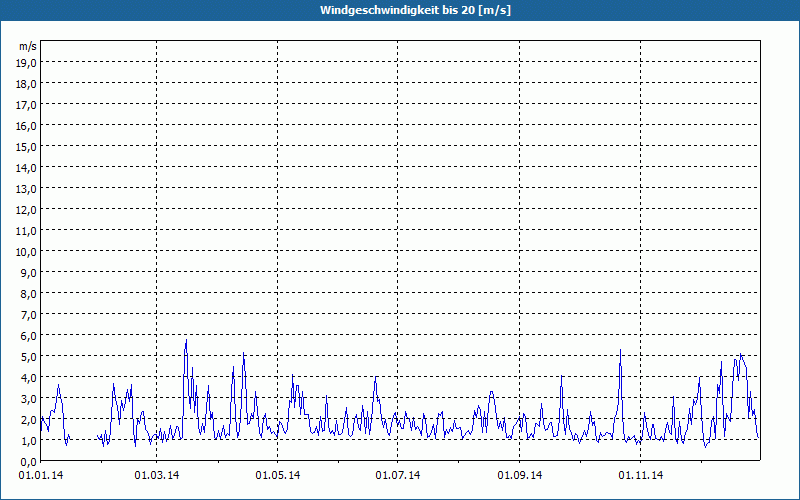Click the 5,0 y-axis label
800x500 pixels.
pyautogui.click(x=29, y=357)
